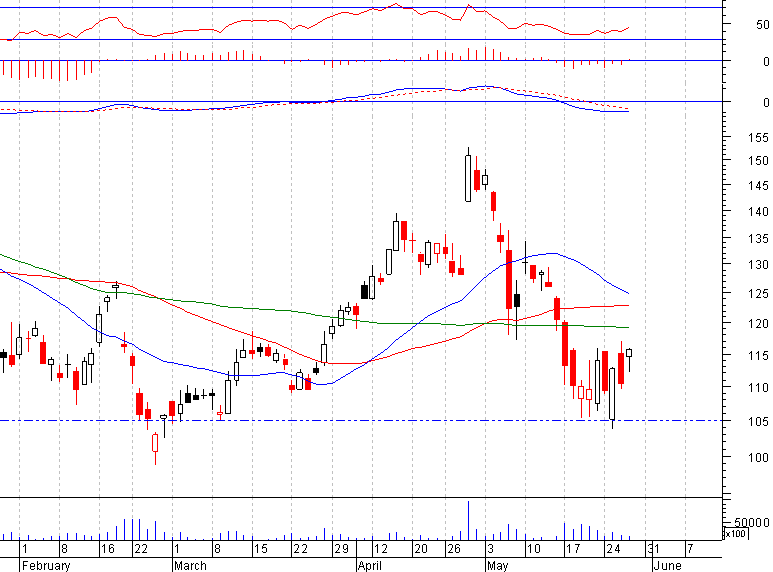Select date label 24 in May

tap(613, 549)
